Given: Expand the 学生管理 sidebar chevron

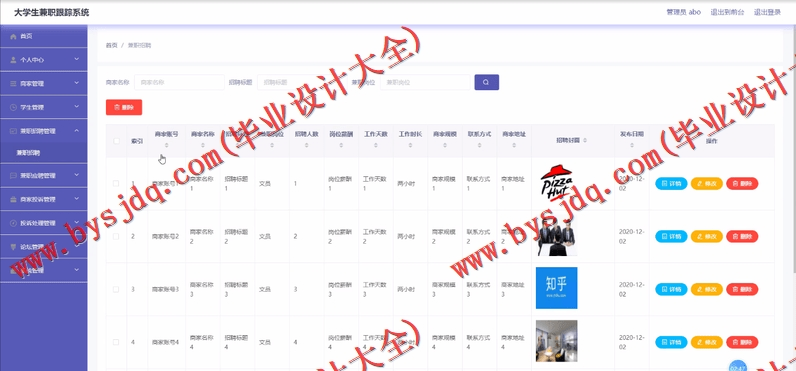Looking at the screenshot, I should point(77,107).
